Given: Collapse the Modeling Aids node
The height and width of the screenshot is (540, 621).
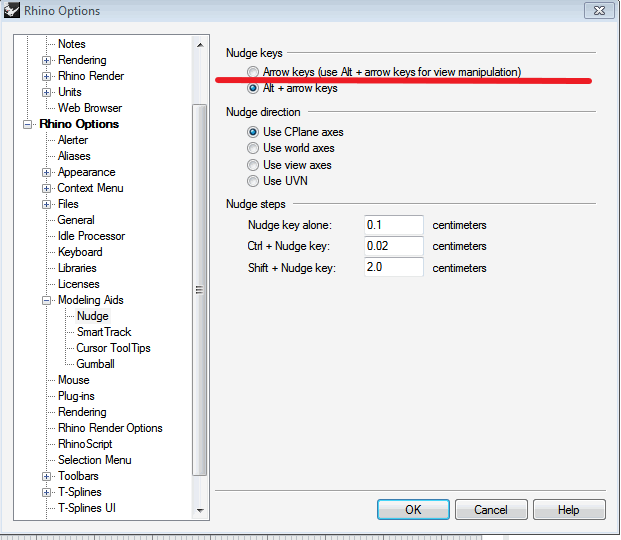Looking at the screenshot, I should point(46,300).
